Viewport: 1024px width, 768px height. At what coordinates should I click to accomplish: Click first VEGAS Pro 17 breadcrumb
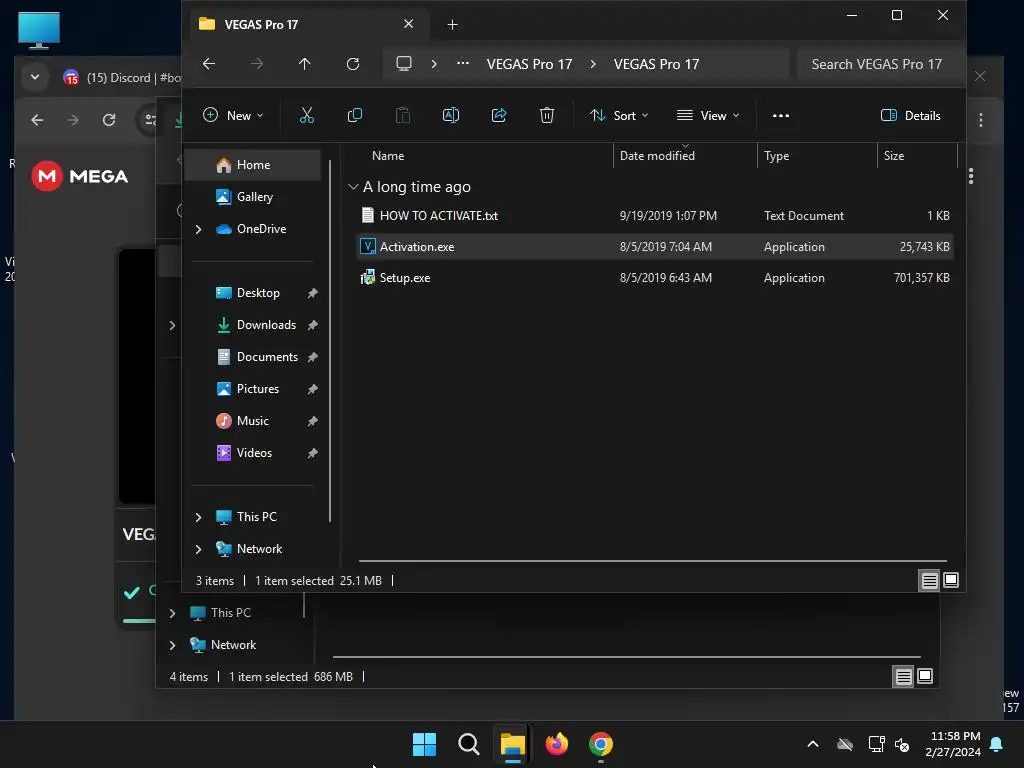[529, 64]
